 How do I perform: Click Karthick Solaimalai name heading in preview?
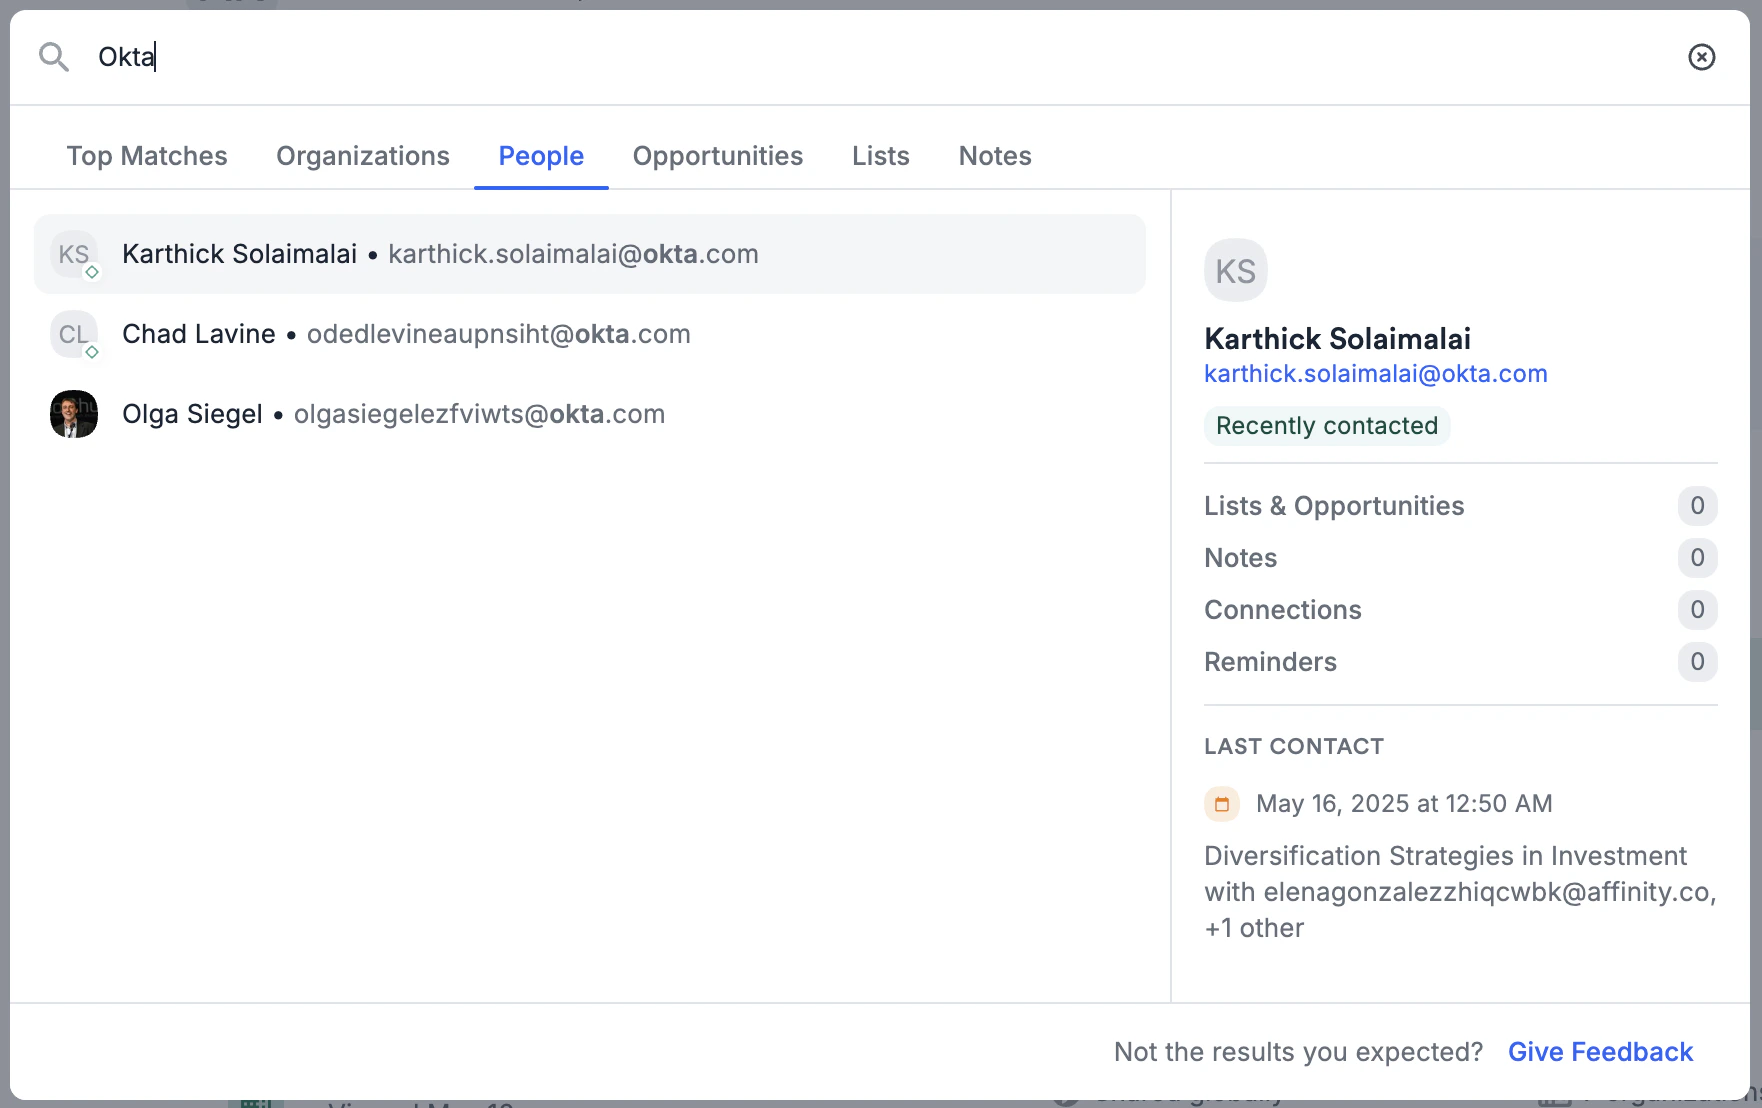point(1337,339)
